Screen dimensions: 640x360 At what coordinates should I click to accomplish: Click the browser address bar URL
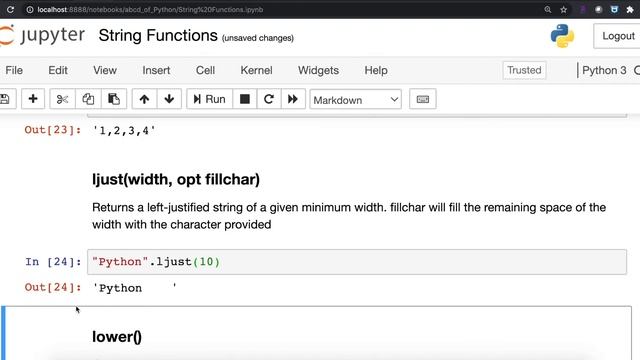pyautogui.click(x=150, y=9)
